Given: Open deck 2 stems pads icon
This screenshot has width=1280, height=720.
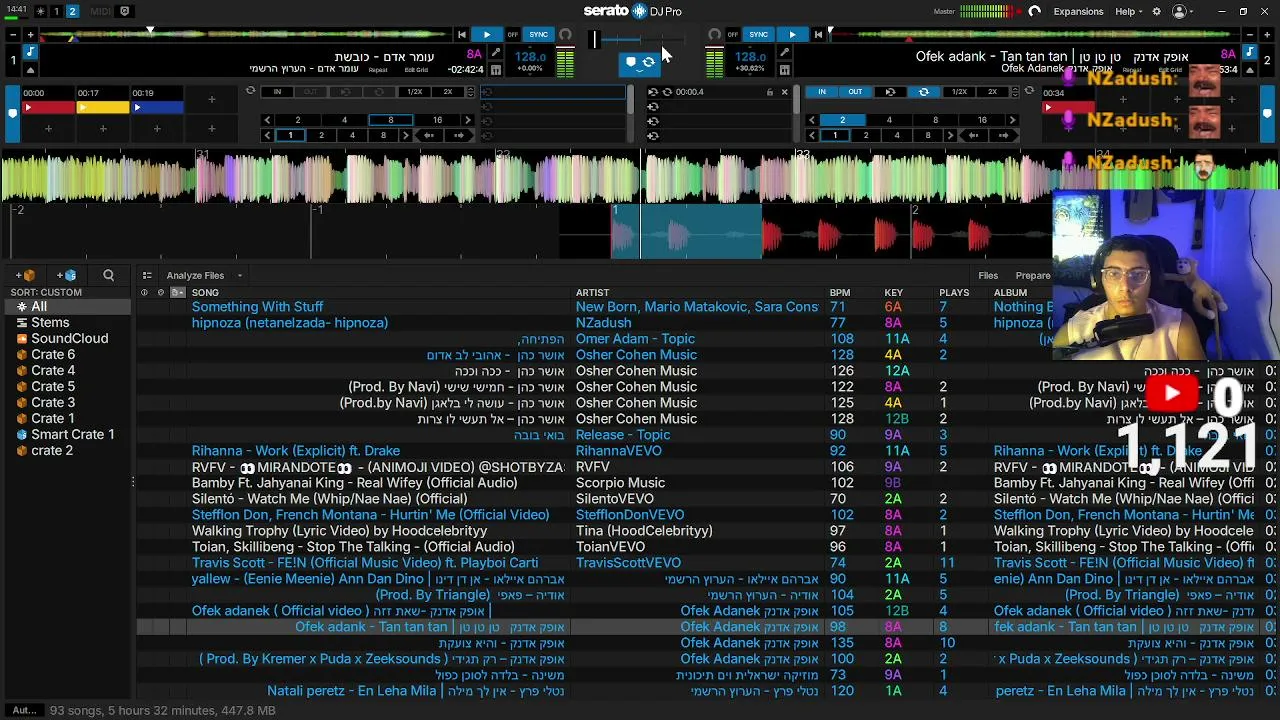Looking at the screenshot, I should [785, 70].
